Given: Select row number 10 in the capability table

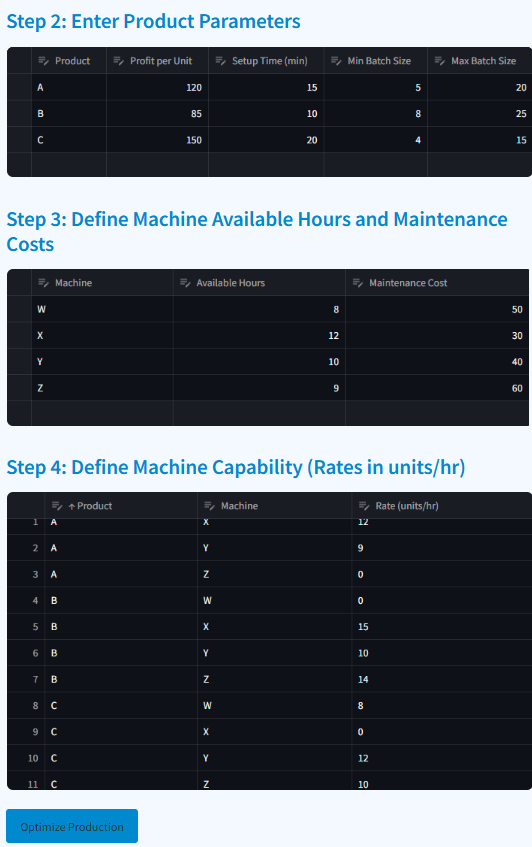Looking at the screenshot, I should pyautogui.click(x=26, y=758).
